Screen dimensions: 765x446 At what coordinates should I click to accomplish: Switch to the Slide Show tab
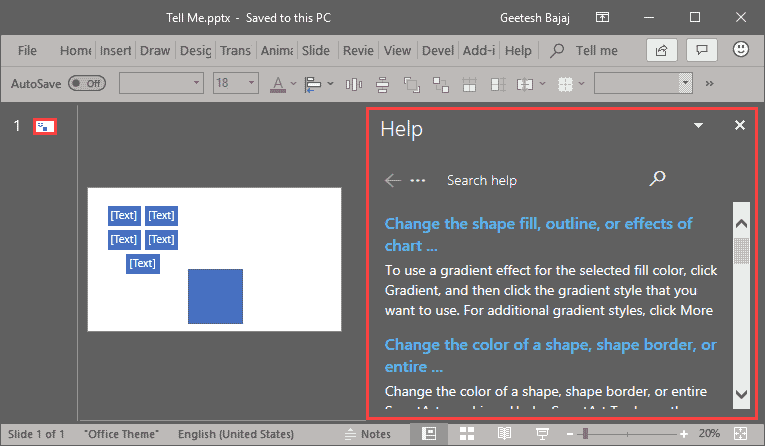316,50
